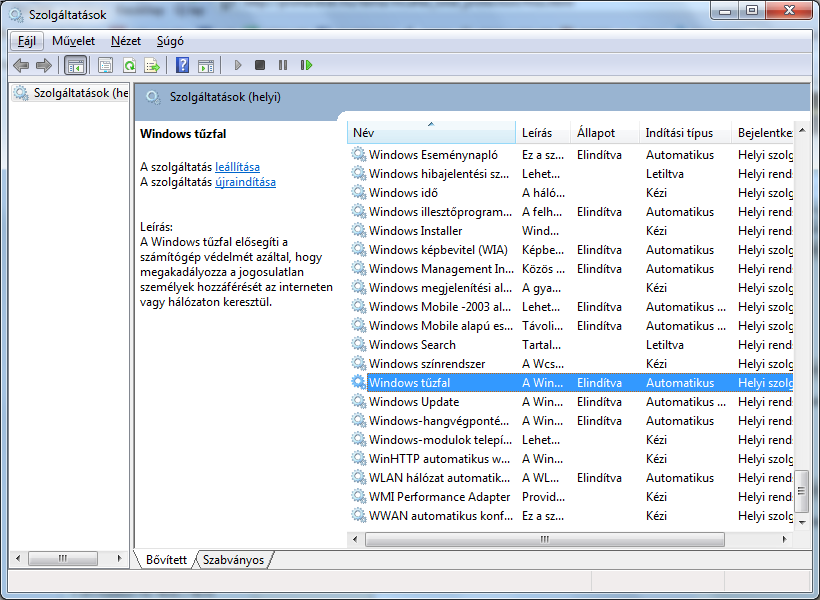The width and height of the screenshot is (820, 600).
Task: Sort by the Név column header
Action: pyautogui.click(x=431, y=132)
